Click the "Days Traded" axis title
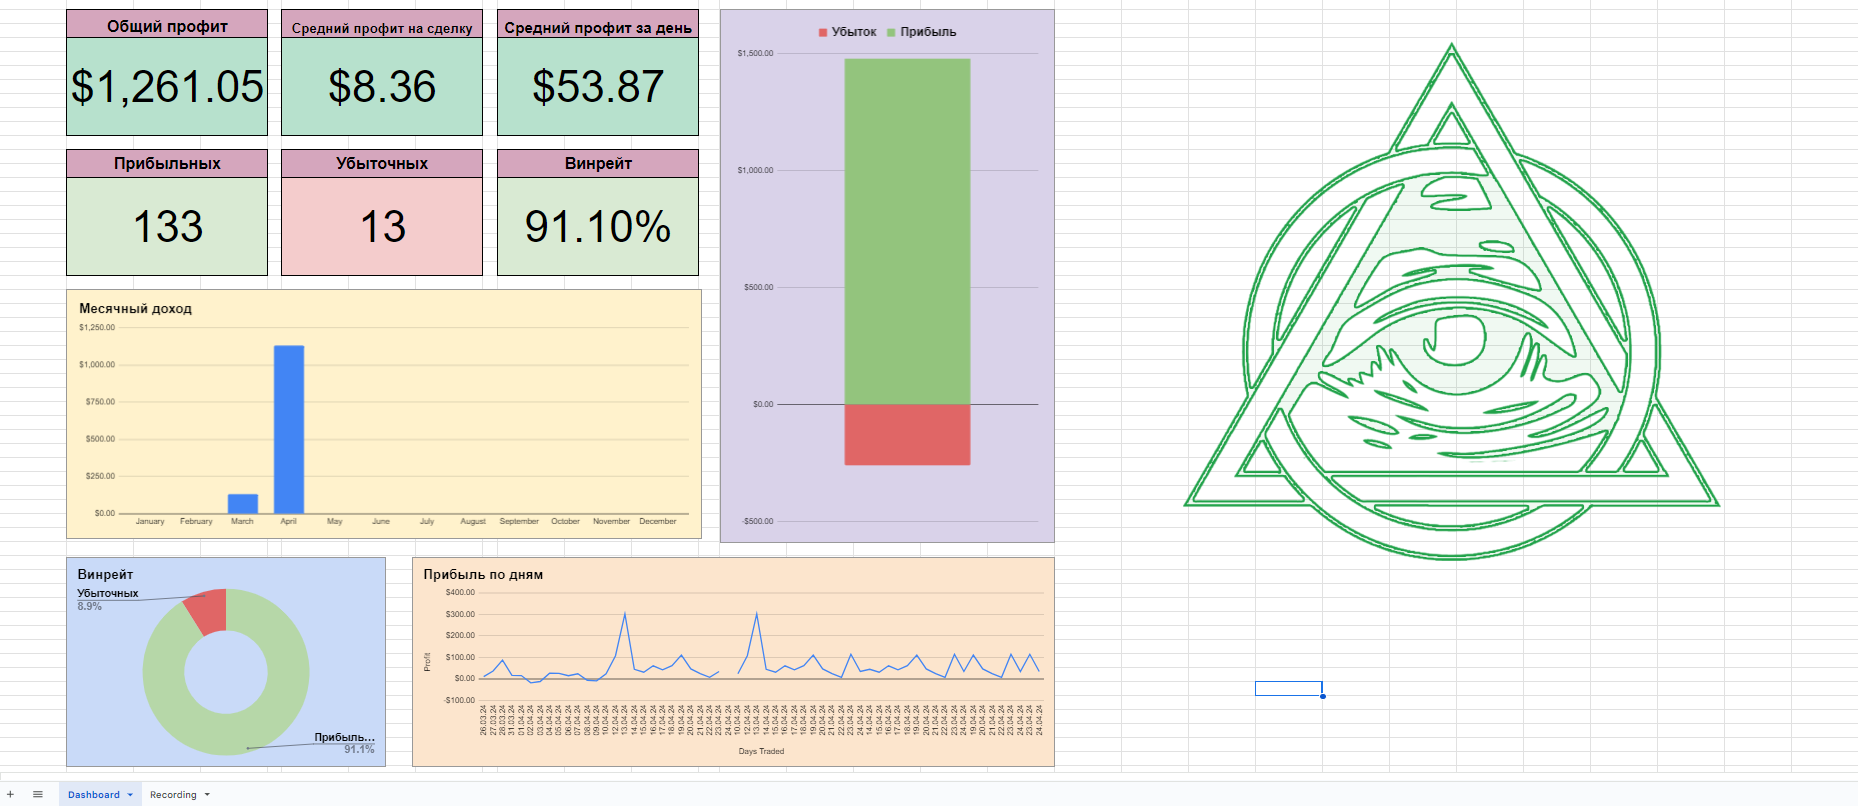 click(x=761, y=751)
